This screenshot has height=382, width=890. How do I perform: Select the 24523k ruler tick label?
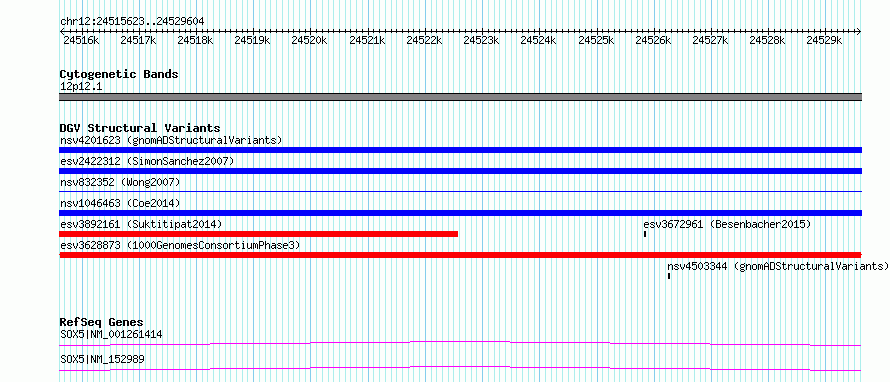[x=481, y=40]
